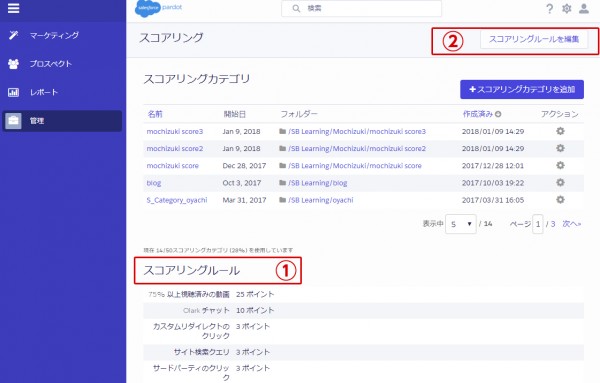Image resolution: width=600 pixels, height=383 pixels.
Task: Click the レポート chart icon
Action: (13, 92)
